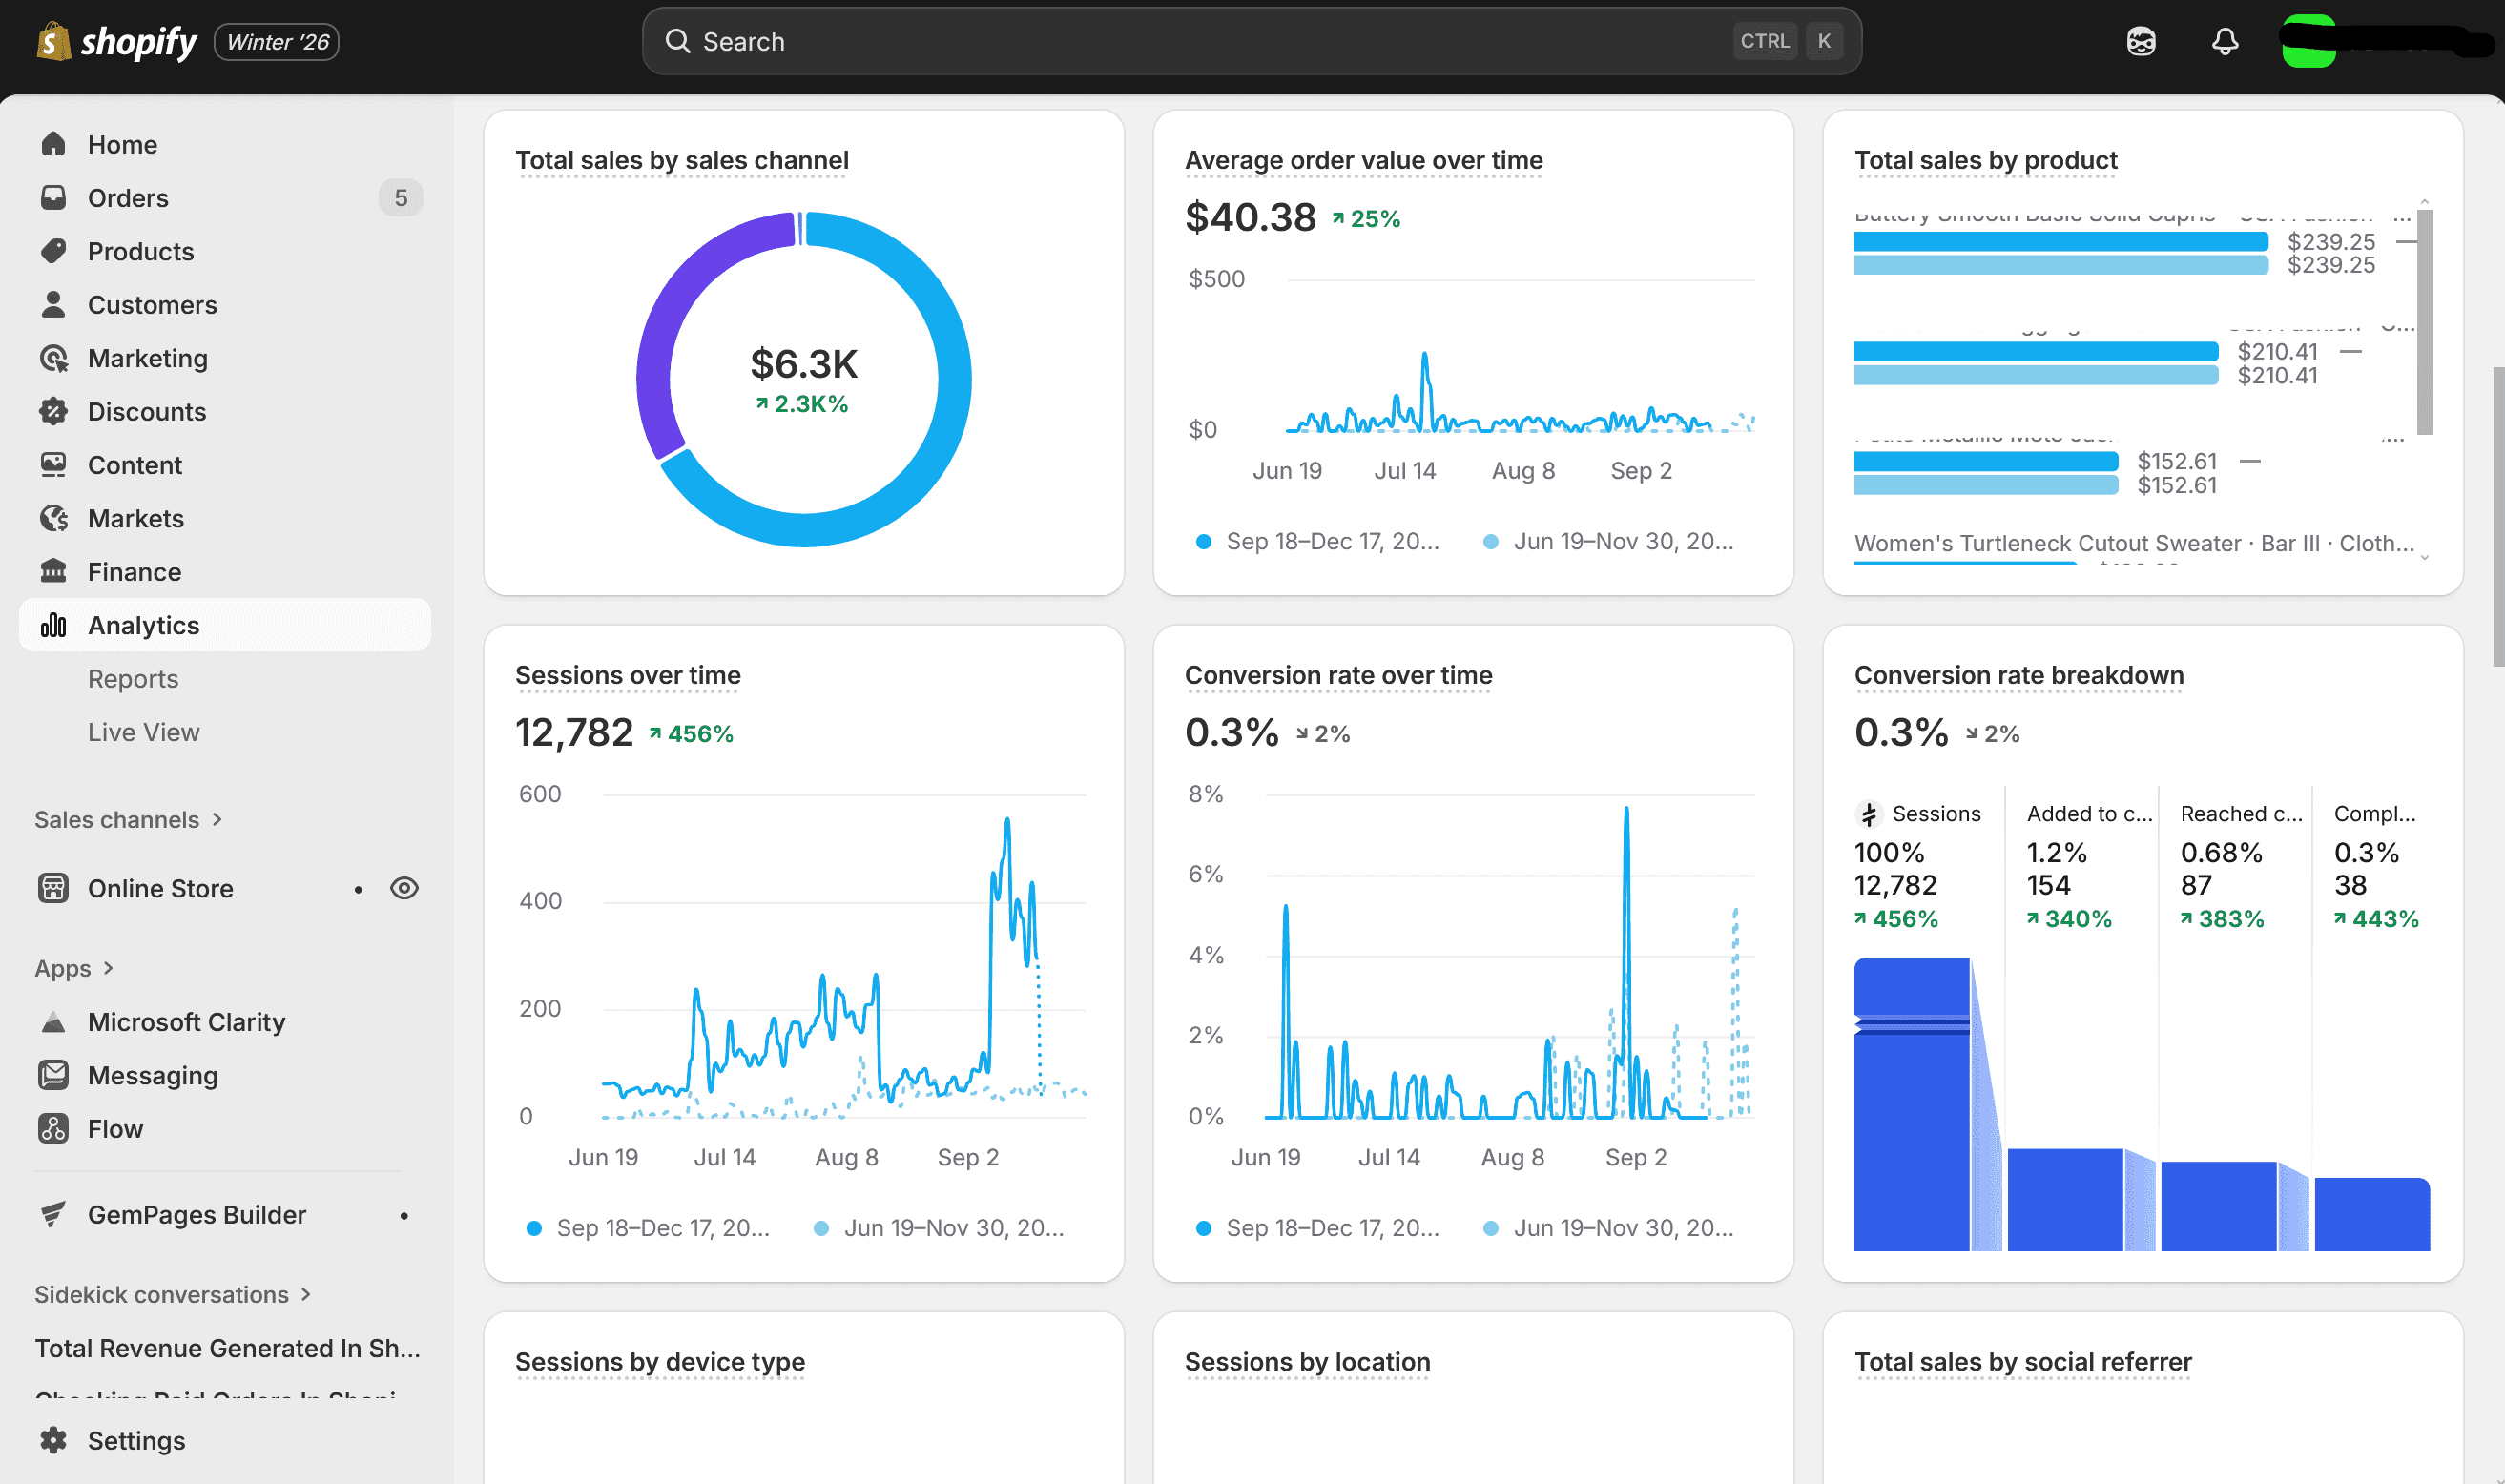Image resolution: width=2505 pixels, height=1484 pixels.
Task: Open the Flow app
Action: coord(115,1128)
